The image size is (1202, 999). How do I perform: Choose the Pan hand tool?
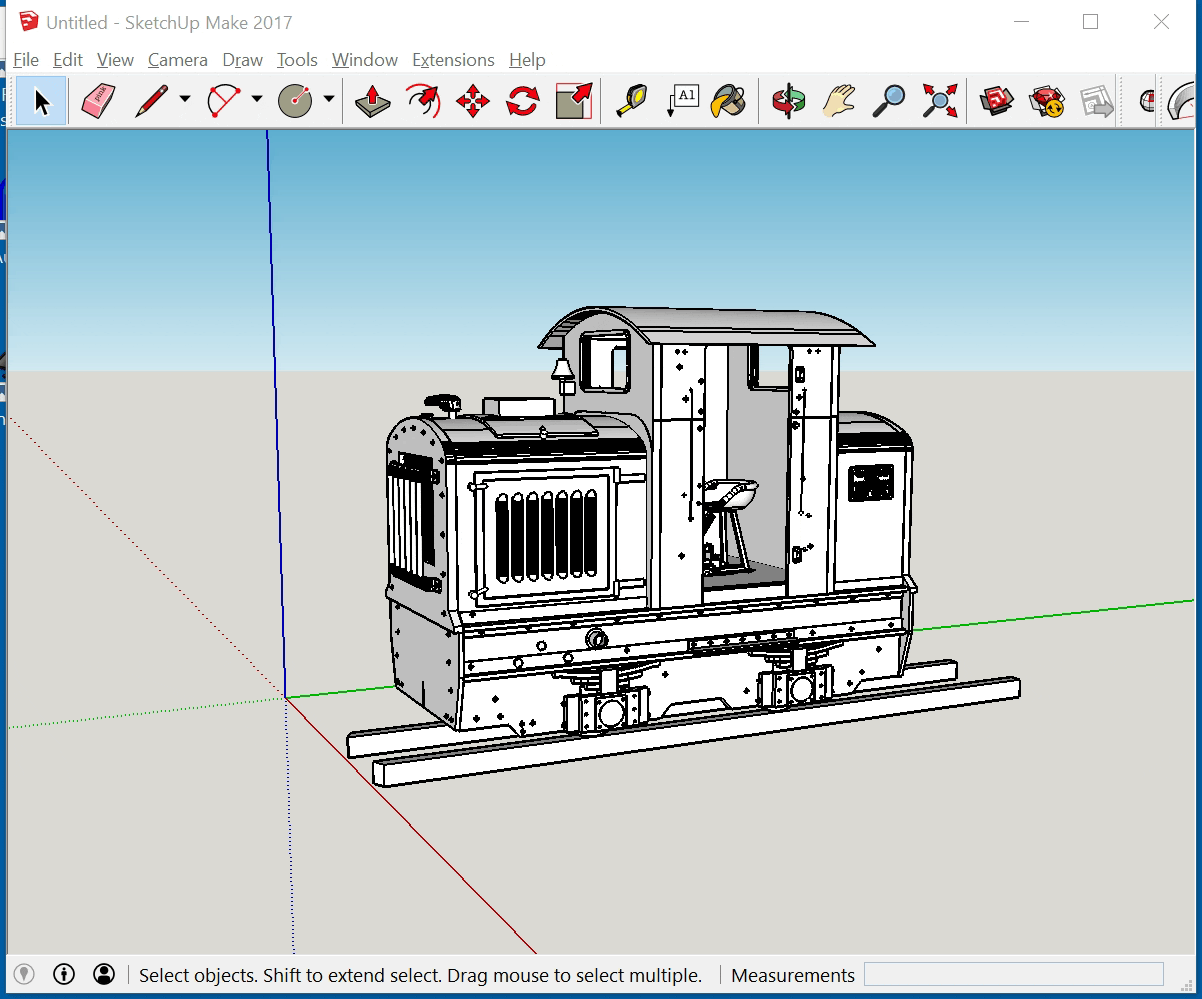tap(840, 101)
